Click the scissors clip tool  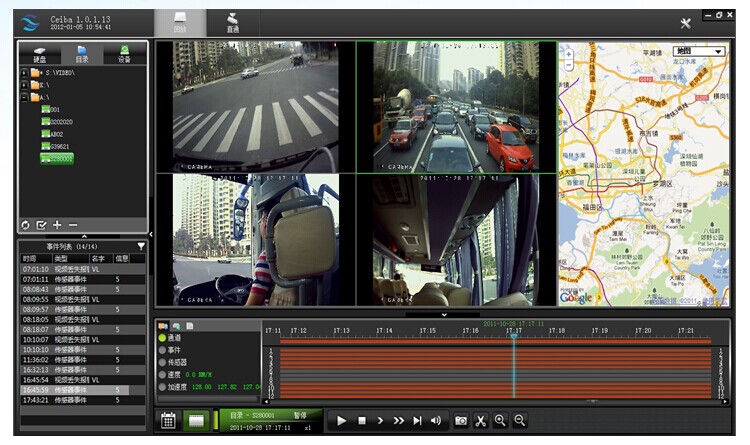(480, 421)
